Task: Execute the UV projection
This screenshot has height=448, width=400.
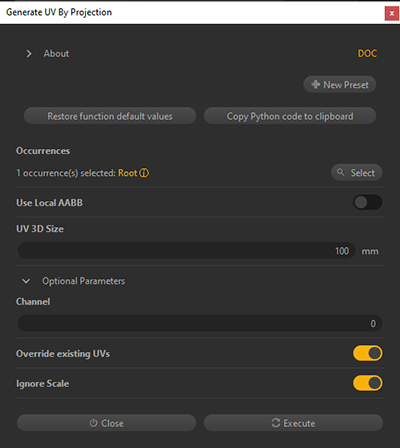Action: 293,423
